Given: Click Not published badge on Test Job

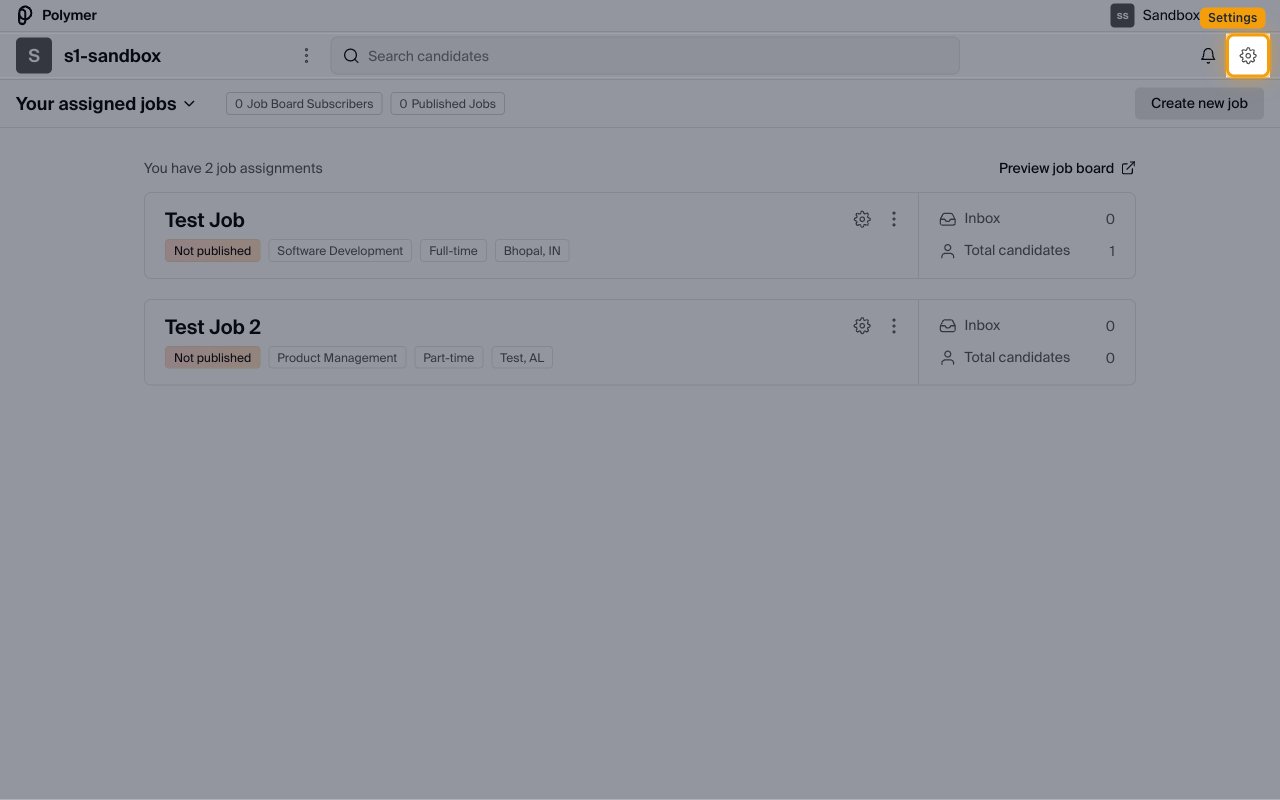Looking at the screenshot, I should (x=212, y=251).
